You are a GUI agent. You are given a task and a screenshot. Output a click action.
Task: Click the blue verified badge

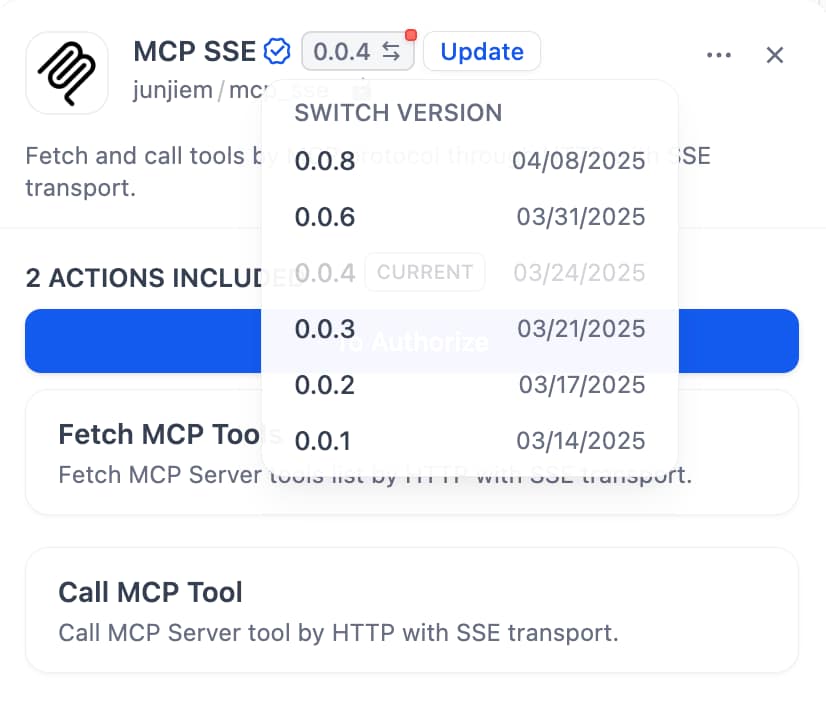[x=277, y=51]
